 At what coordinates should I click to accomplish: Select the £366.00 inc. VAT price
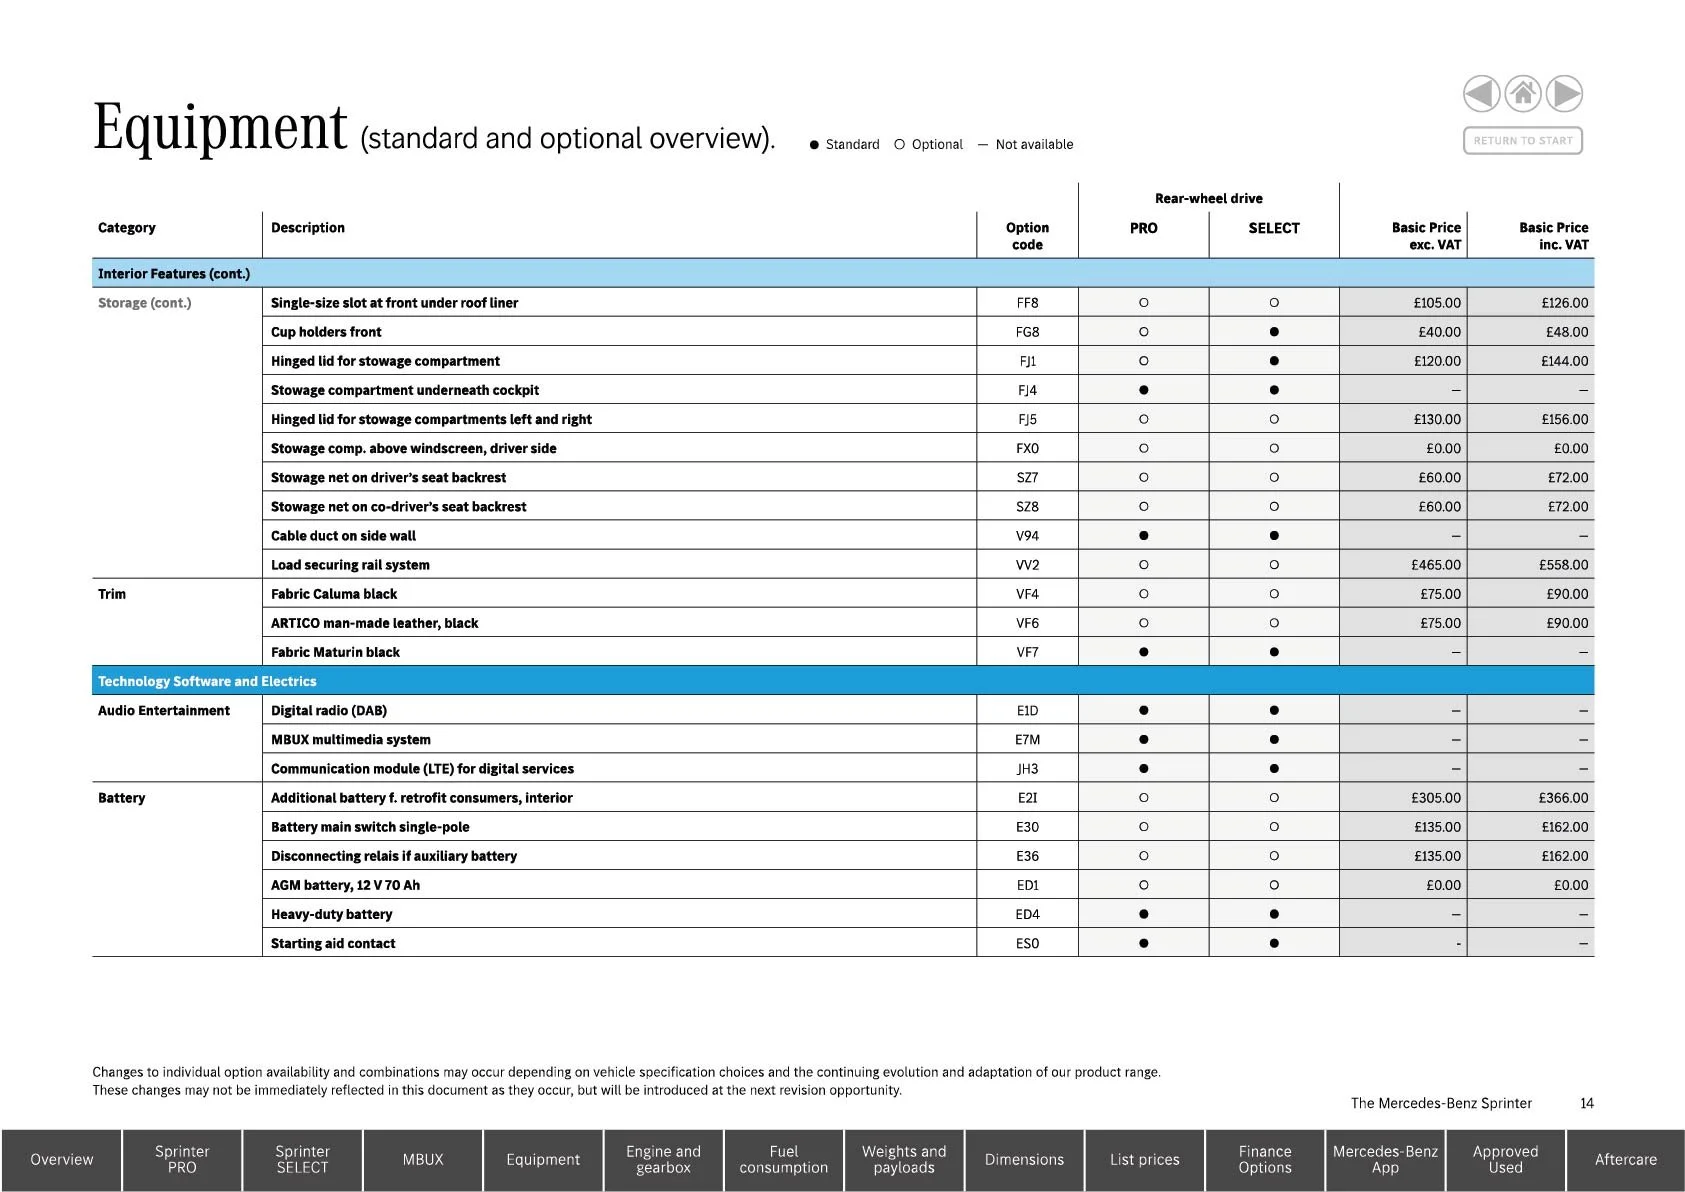coord(1564,798)
